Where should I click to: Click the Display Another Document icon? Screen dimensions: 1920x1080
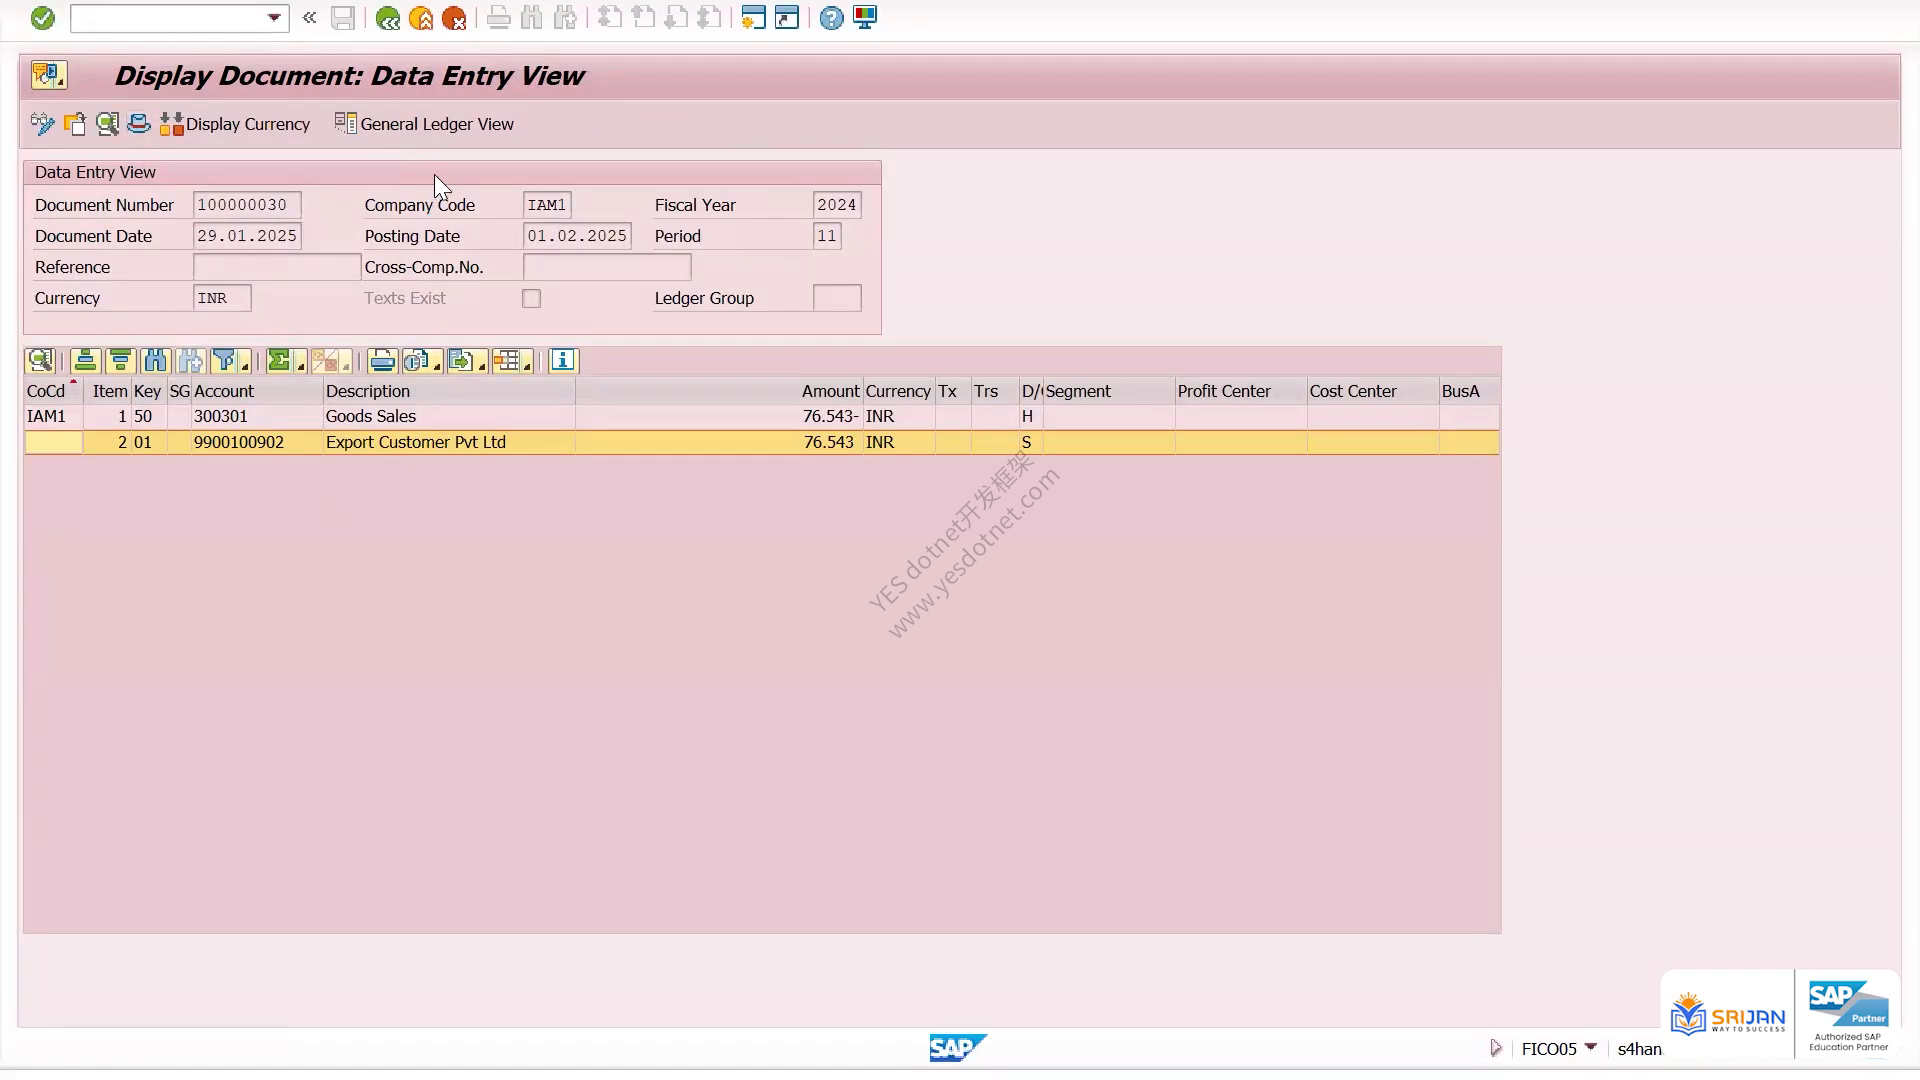75,124
